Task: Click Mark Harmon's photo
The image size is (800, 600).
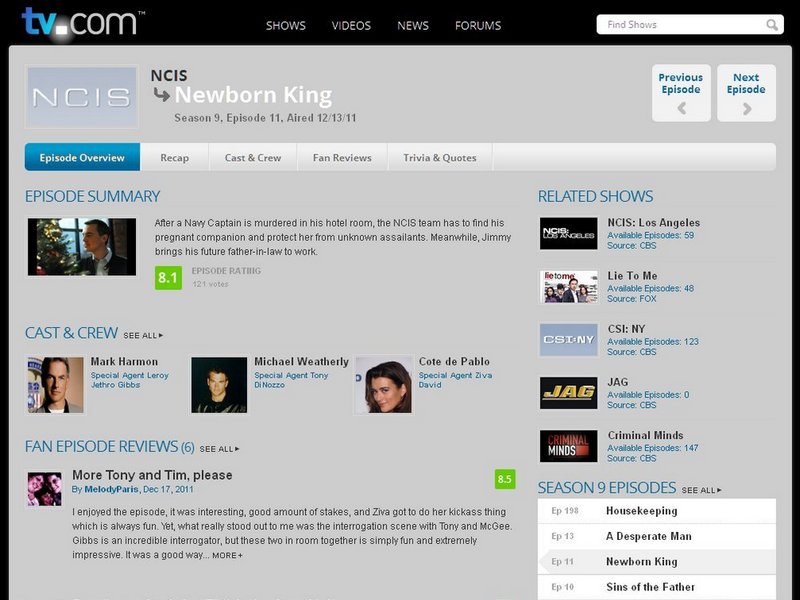Action: click(x=55, y=385)
